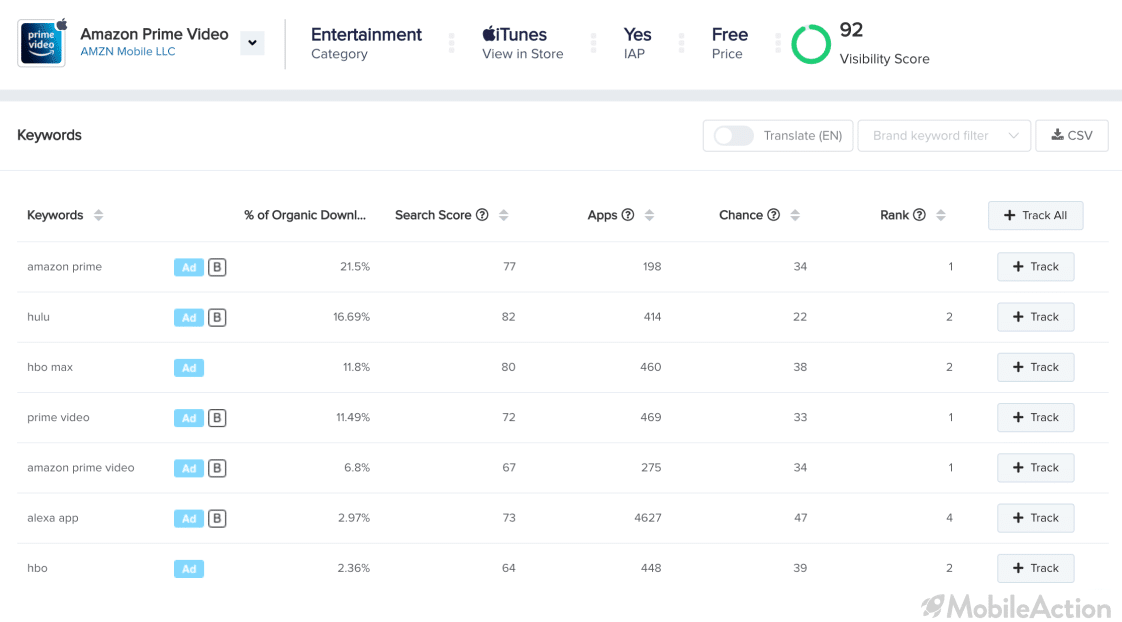
Task: Click the 92 visibility score number
Action: [852, 30]
